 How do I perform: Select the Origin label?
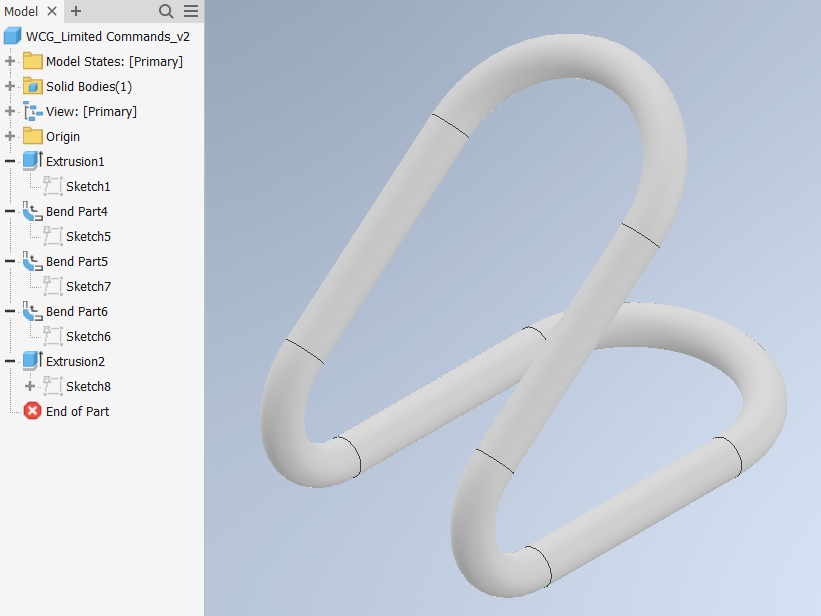point(63,137)
